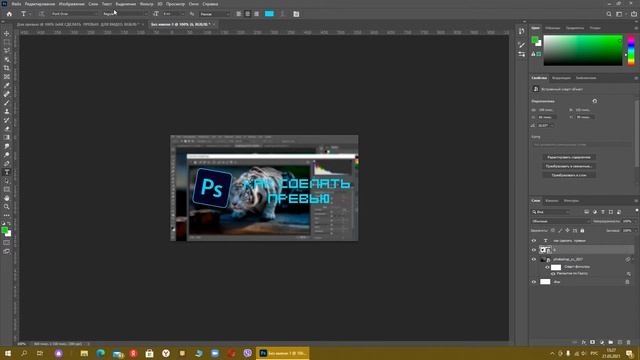
Task: Toggle visibility of photoshop_cc layer
Action: 534,259
